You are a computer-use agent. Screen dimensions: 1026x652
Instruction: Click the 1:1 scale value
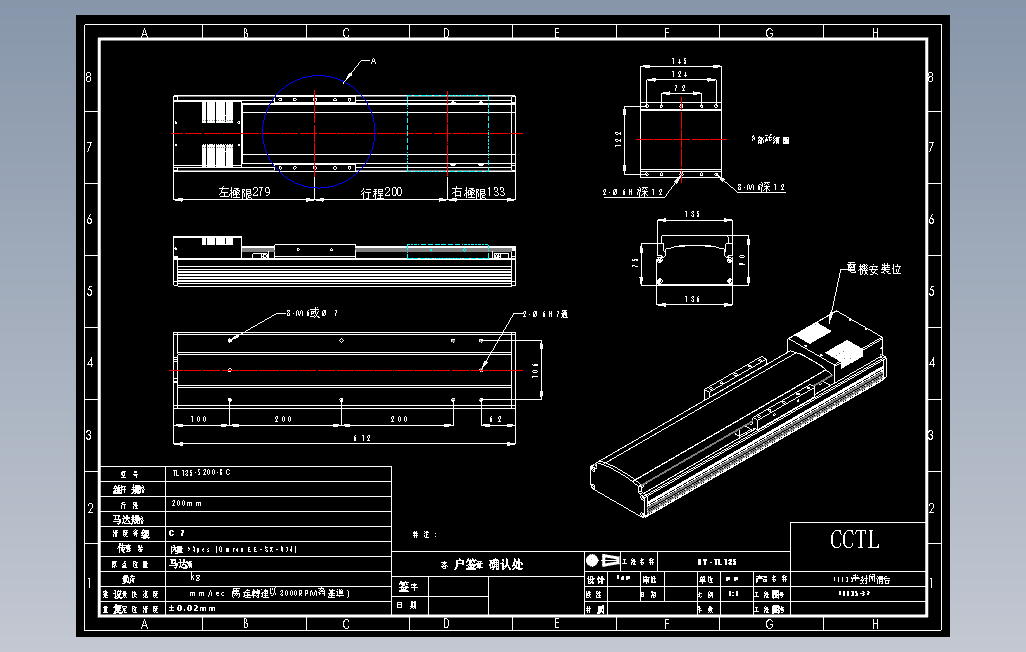(734, 594)
